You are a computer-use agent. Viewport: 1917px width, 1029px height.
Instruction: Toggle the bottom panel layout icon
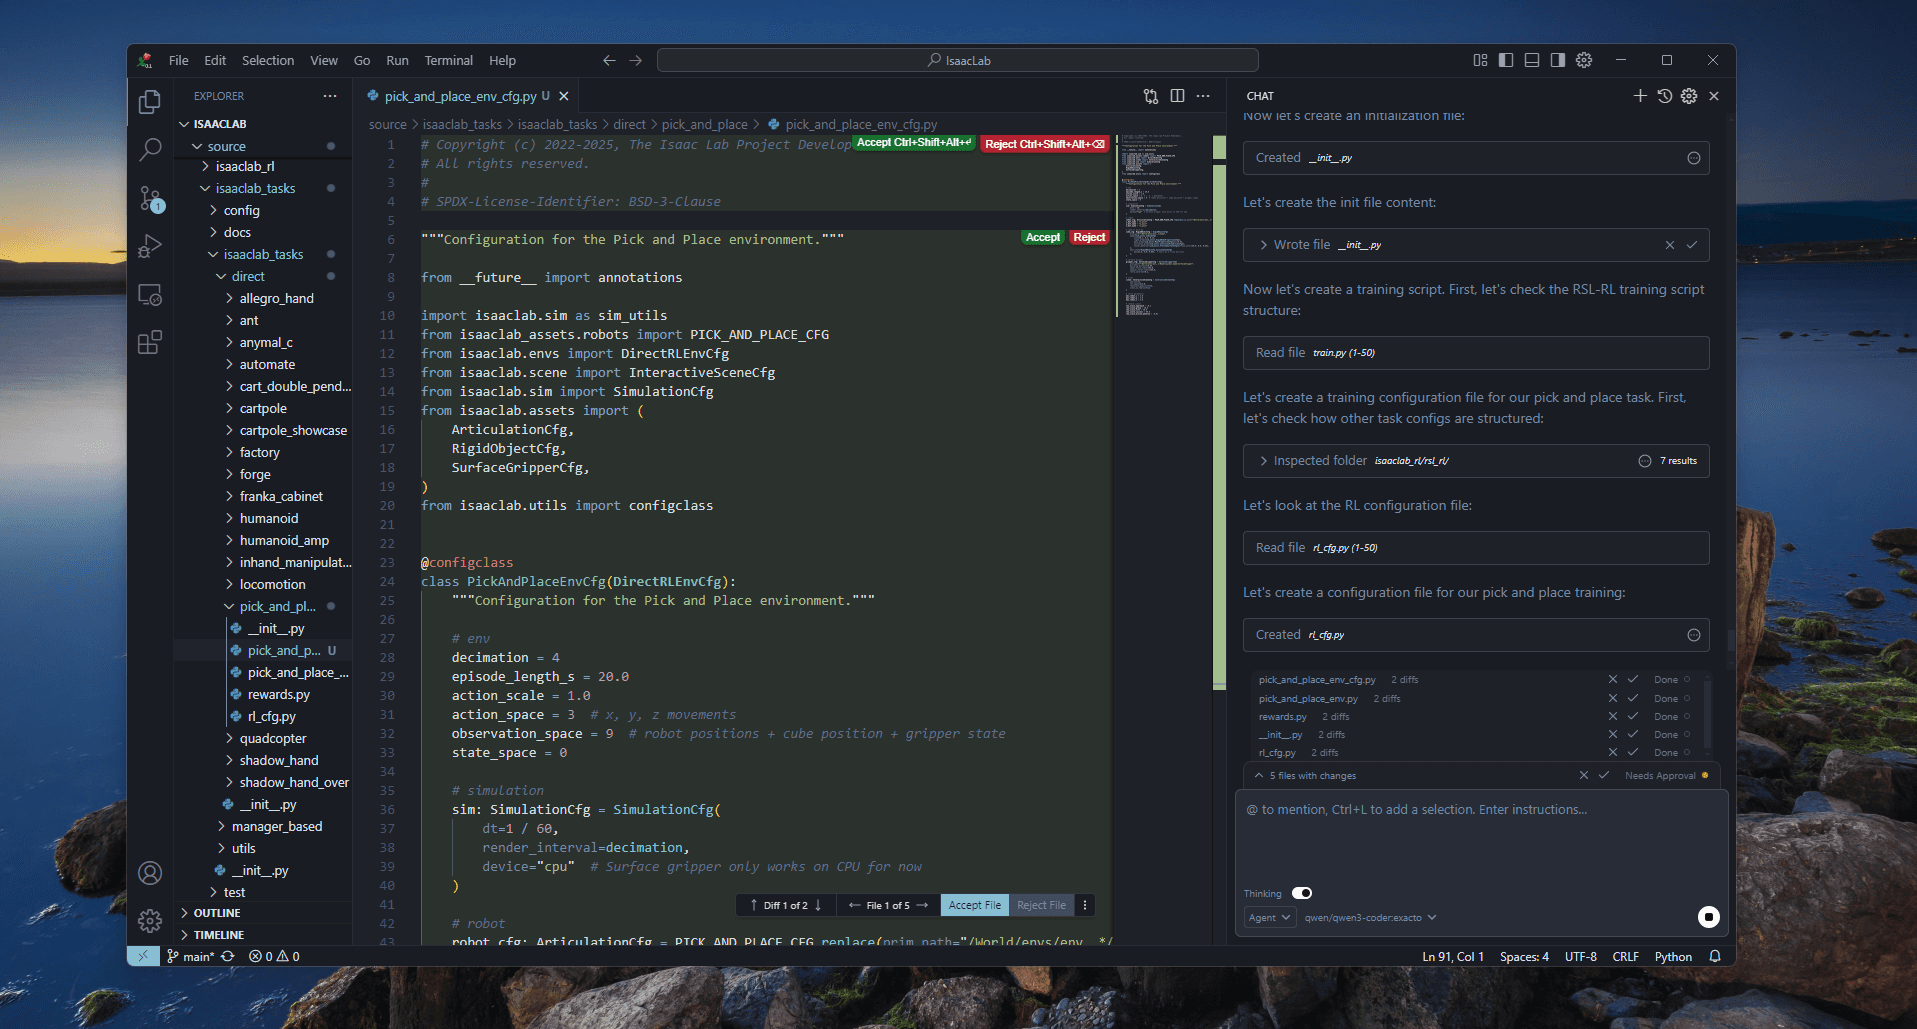coord(1532,60)
